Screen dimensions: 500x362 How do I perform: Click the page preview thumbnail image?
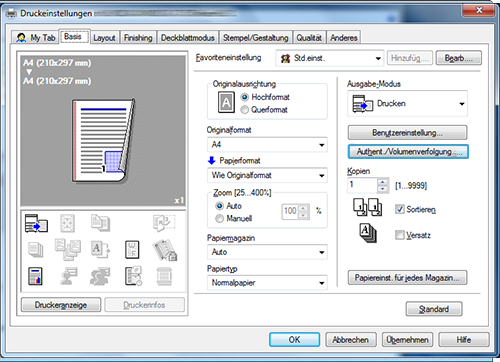pos(104,140)
